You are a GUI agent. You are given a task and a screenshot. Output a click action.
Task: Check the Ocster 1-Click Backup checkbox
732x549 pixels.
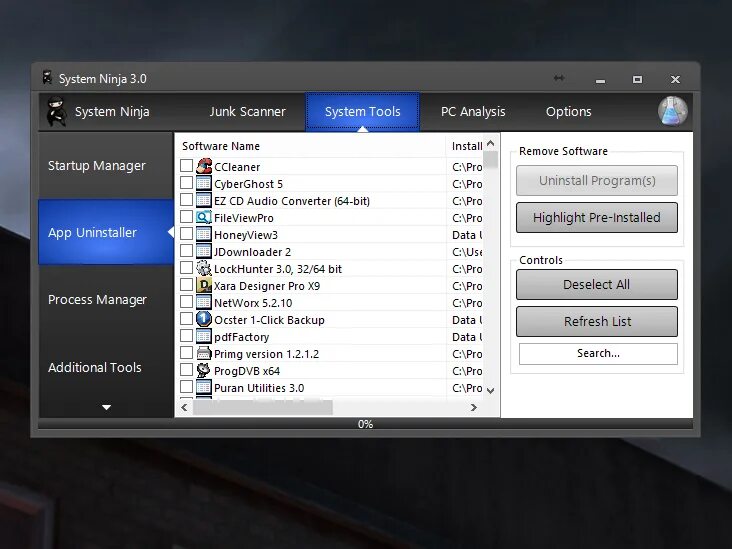pyautogui.click(x=187, y=319)
